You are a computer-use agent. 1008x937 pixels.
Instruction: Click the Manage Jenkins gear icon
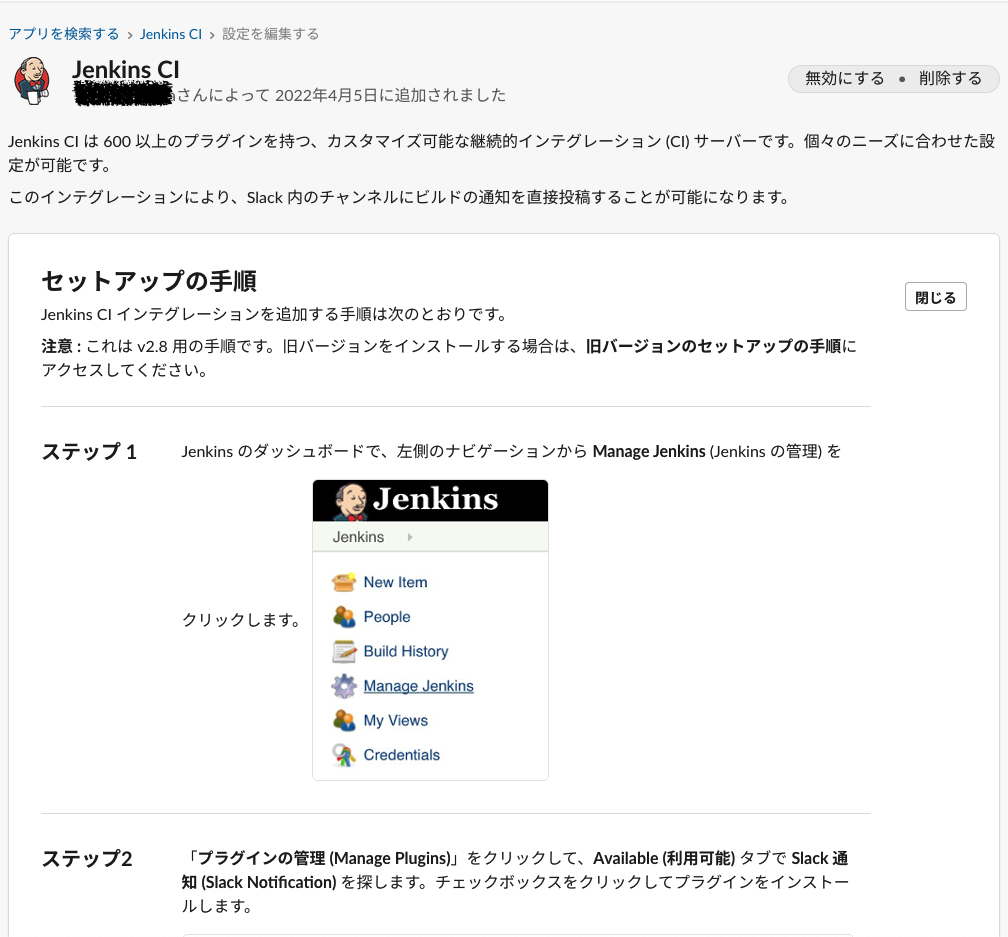tap(341, 686)
